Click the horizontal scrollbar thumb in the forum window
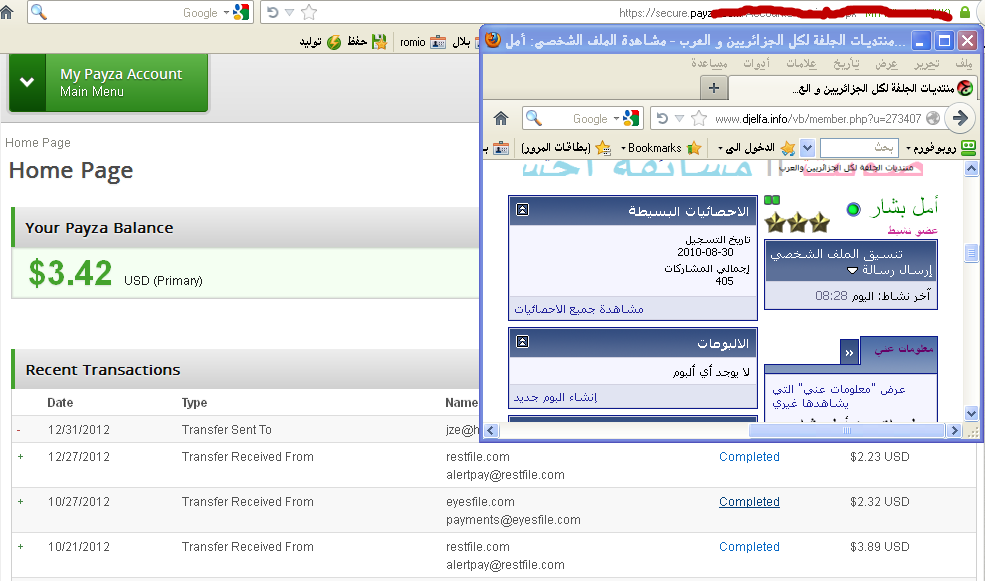 847,430
